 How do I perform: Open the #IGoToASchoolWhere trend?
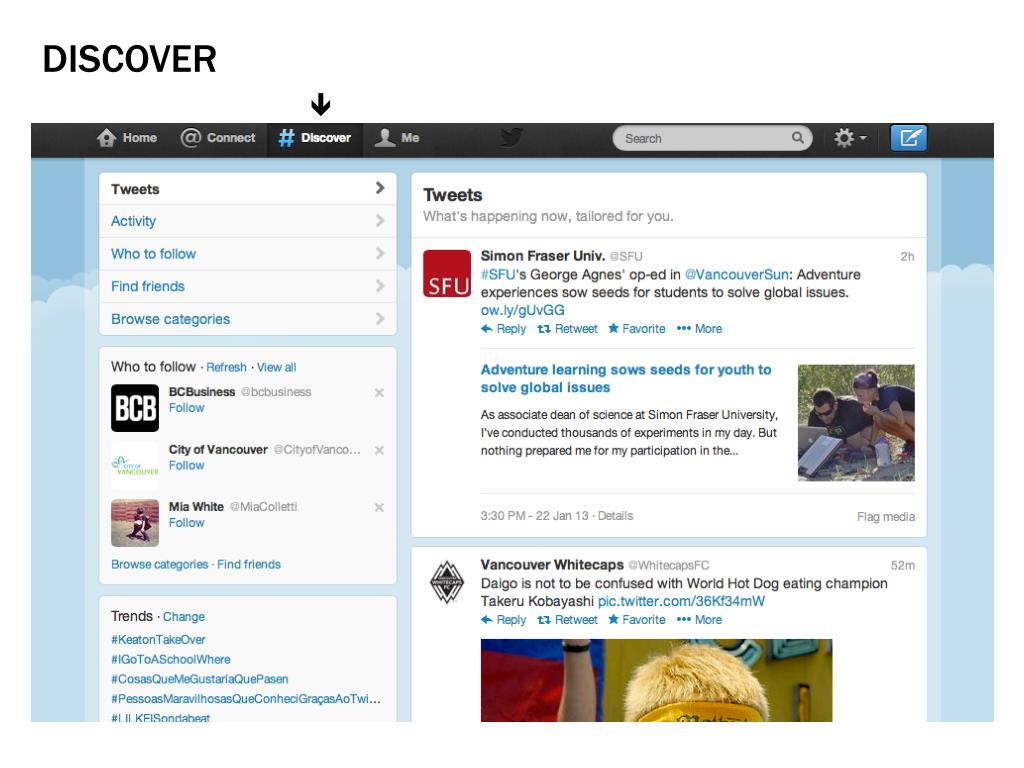pyautogui.click(x=170, y=660)
